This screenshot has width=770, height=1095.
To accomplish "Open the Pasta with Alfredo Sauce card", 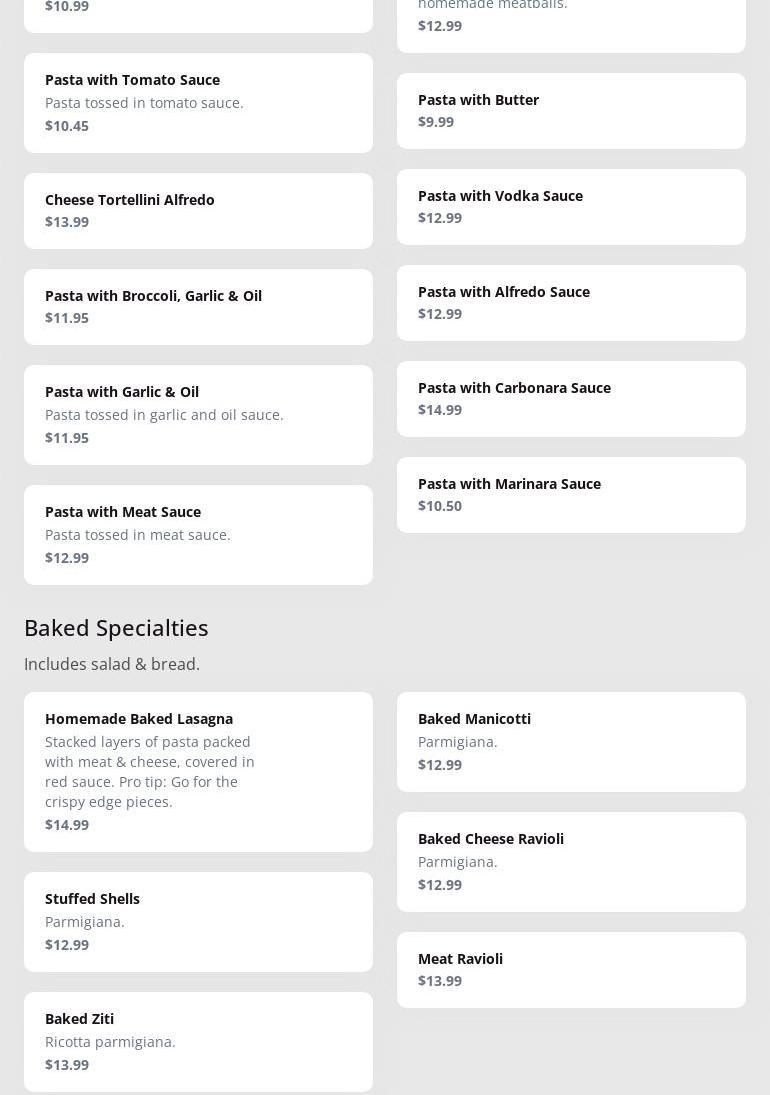I will point(571,303).
